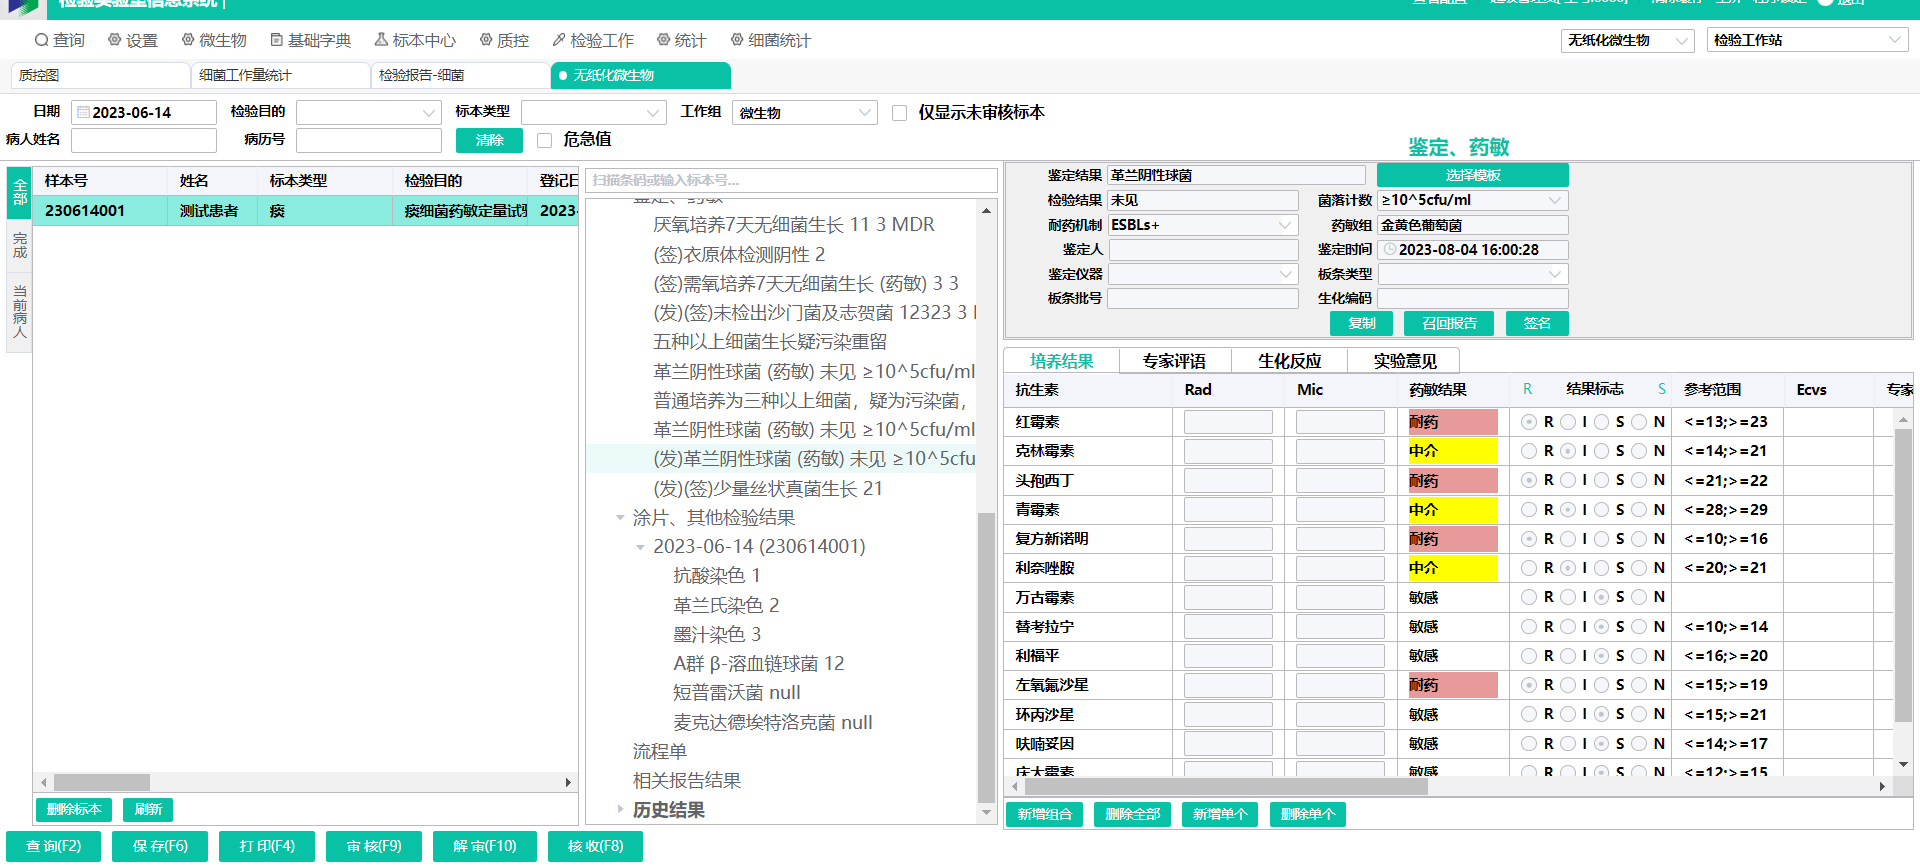The width and height of the screenshot is (1920, 866).
Task: Open 菌落计数 dropdown
Action: tap(1472, 200)
